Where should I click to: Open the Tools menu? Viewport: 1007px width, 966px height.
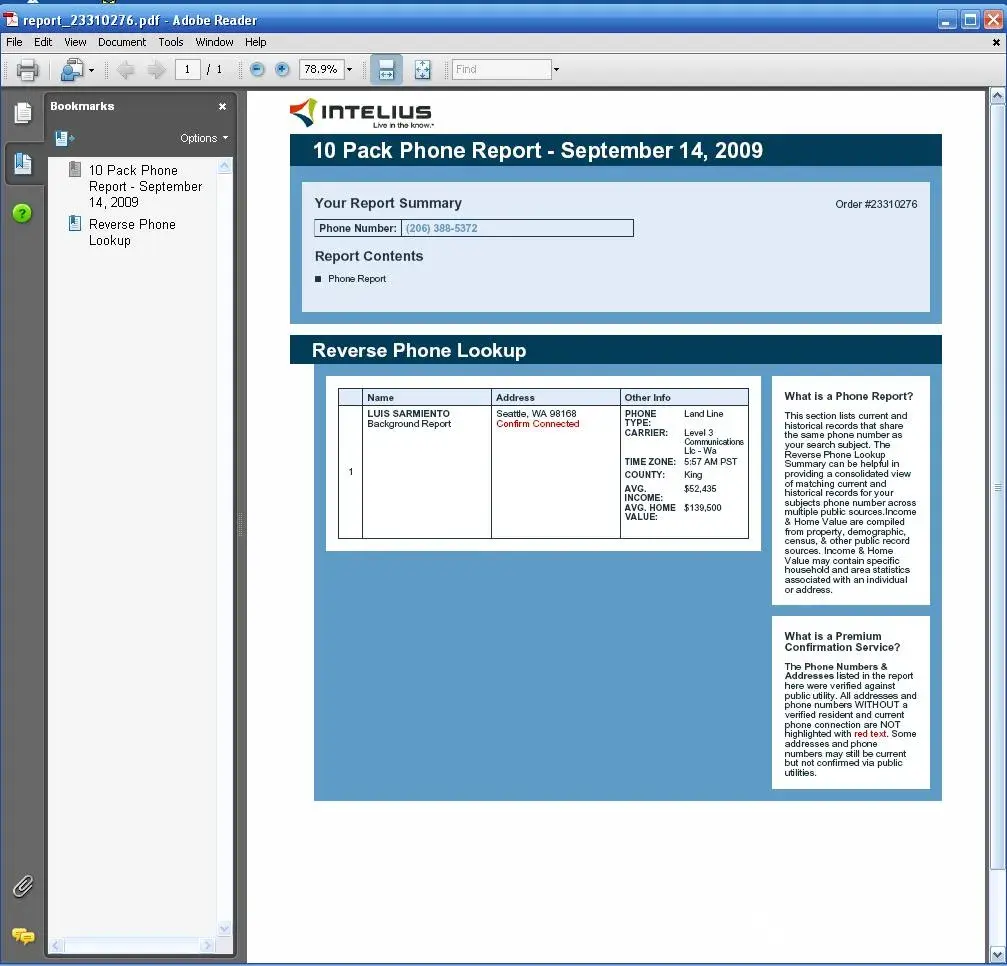[x=171, y=42]
